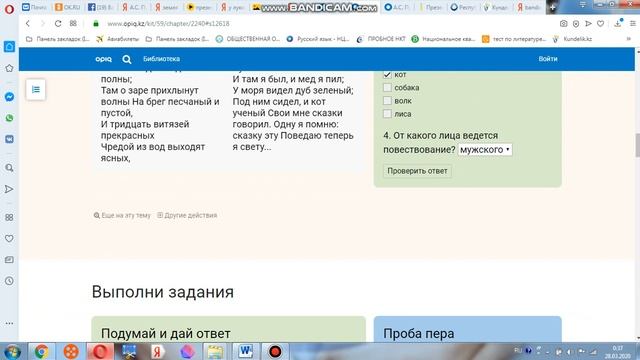
Task: Open the VK sidebar icon
Action: pos(9,139)
